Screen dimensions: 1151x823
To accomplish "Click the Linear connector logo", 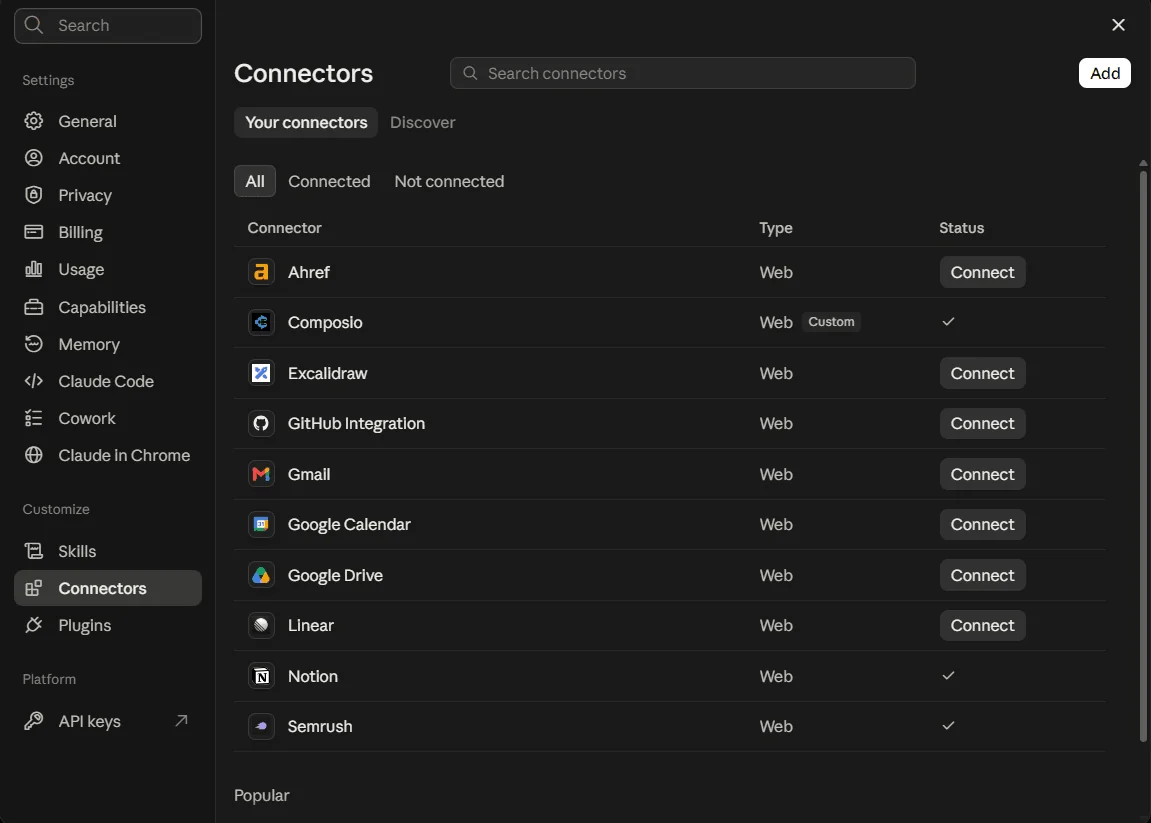I will [261, 626].
